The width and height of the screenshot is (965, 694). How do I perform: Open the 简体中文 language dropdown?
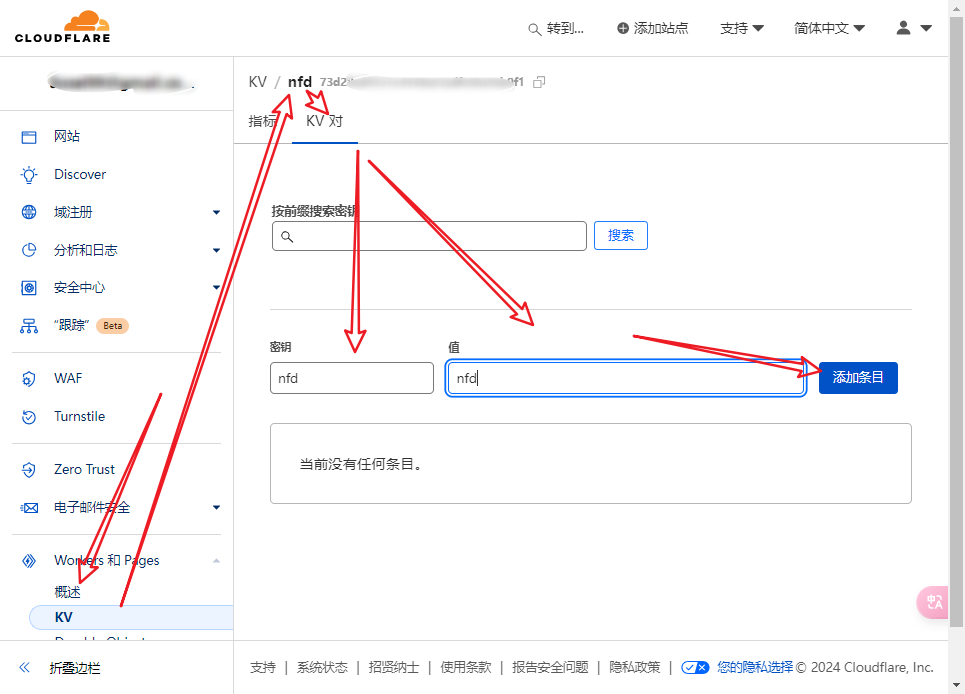point(829,28)
